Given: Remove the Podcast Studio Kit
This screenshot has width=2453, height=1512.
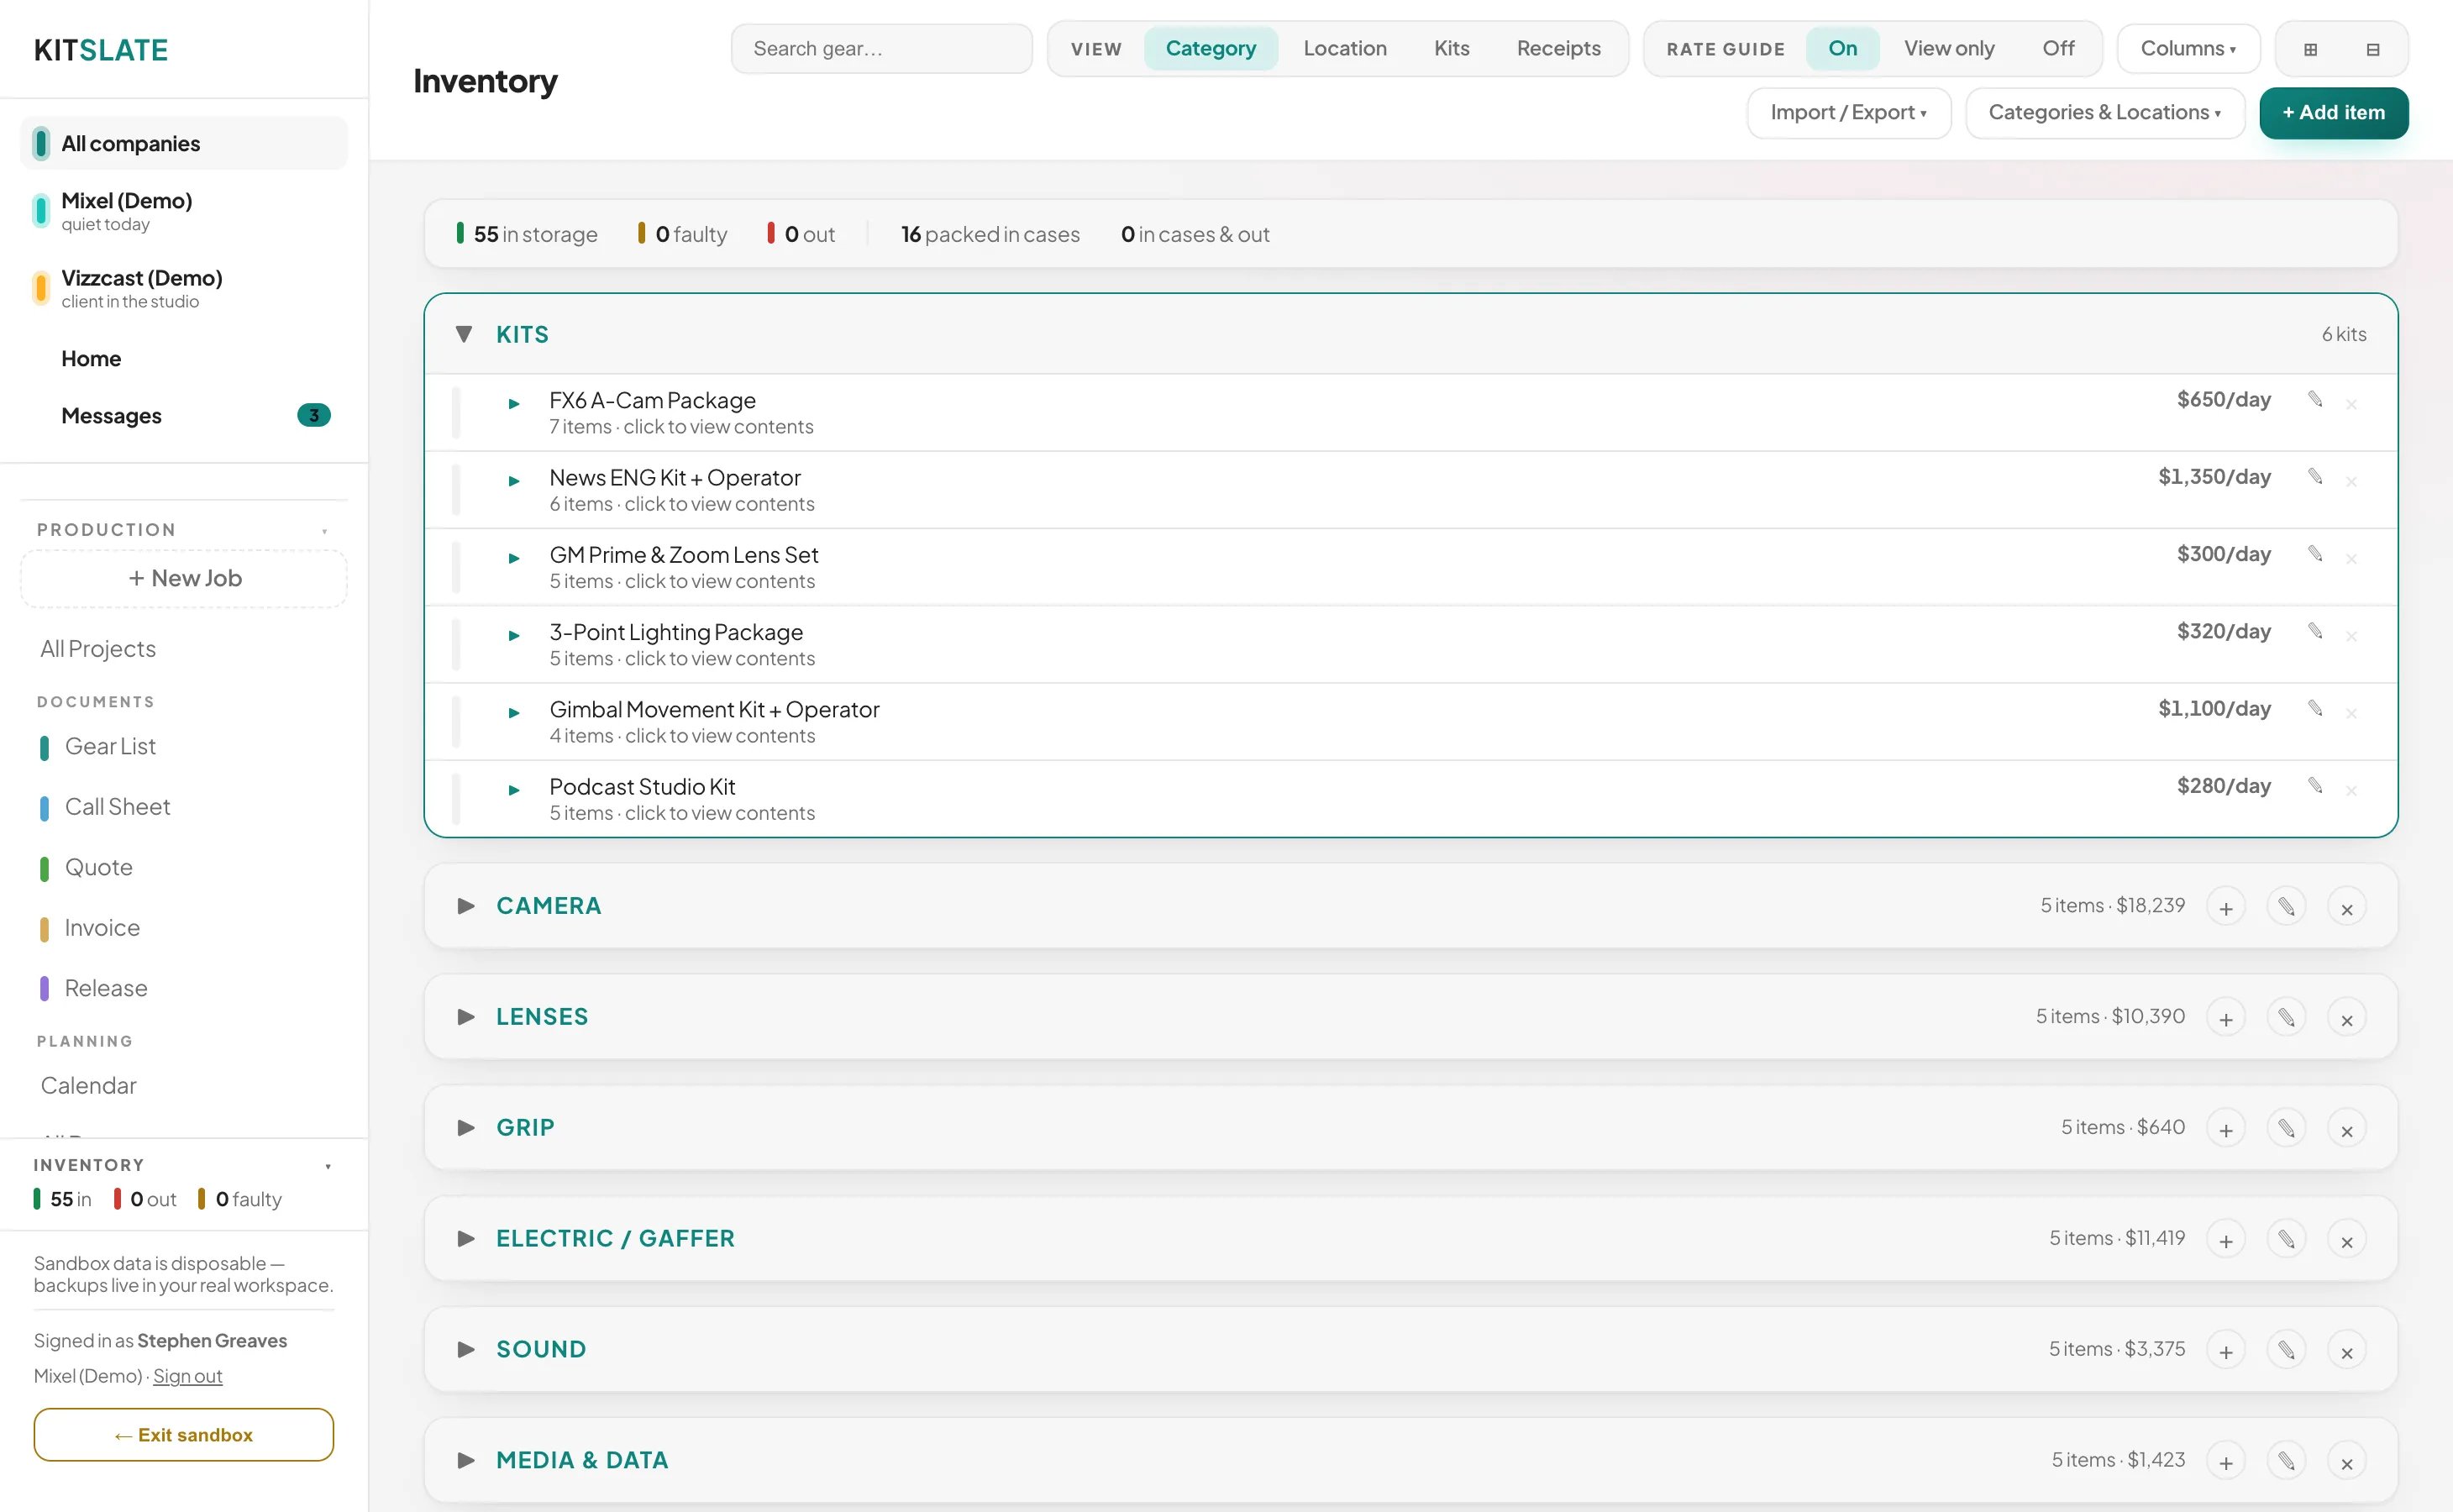Looking at the screenshot, I should pyautogui.click(x=2351, y=790).
